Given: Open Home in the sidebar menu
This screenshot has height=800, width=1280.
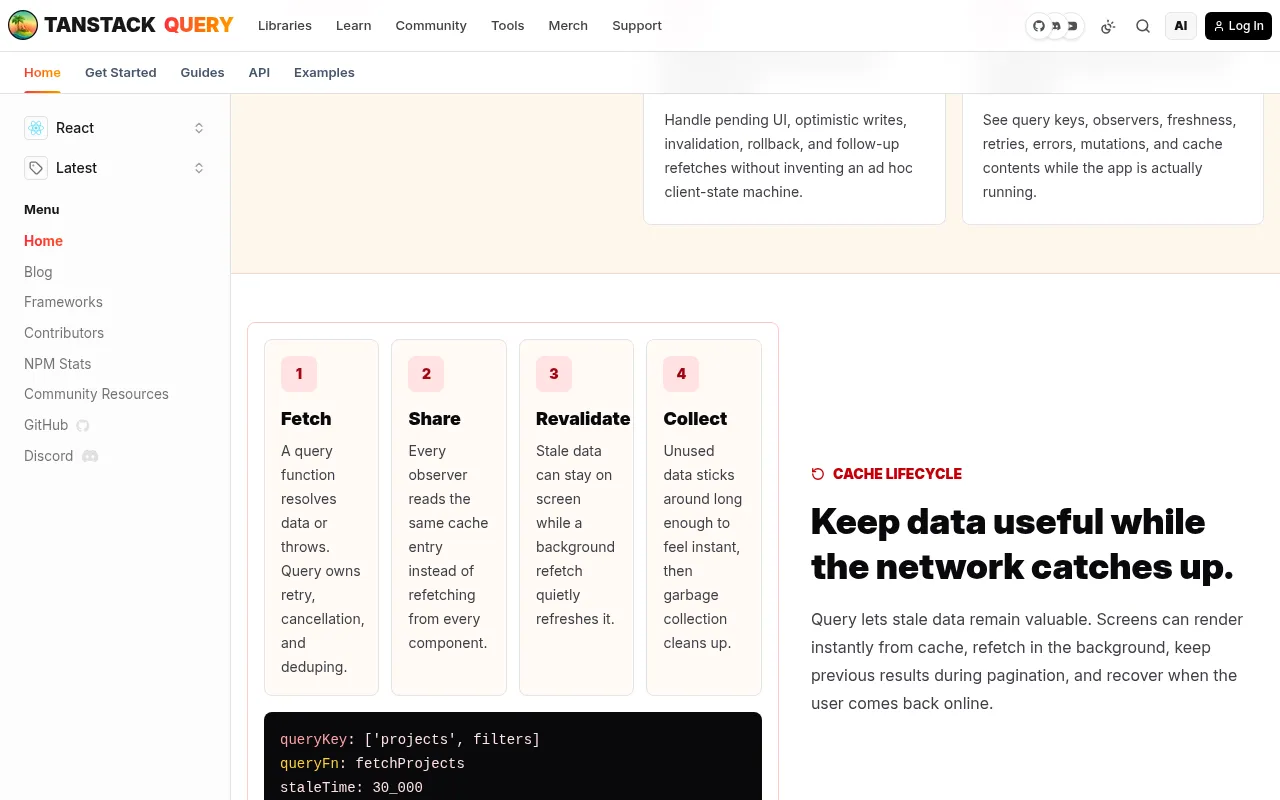Looking at the screenshot, I should pyautogui.click(x=44, y=241).
